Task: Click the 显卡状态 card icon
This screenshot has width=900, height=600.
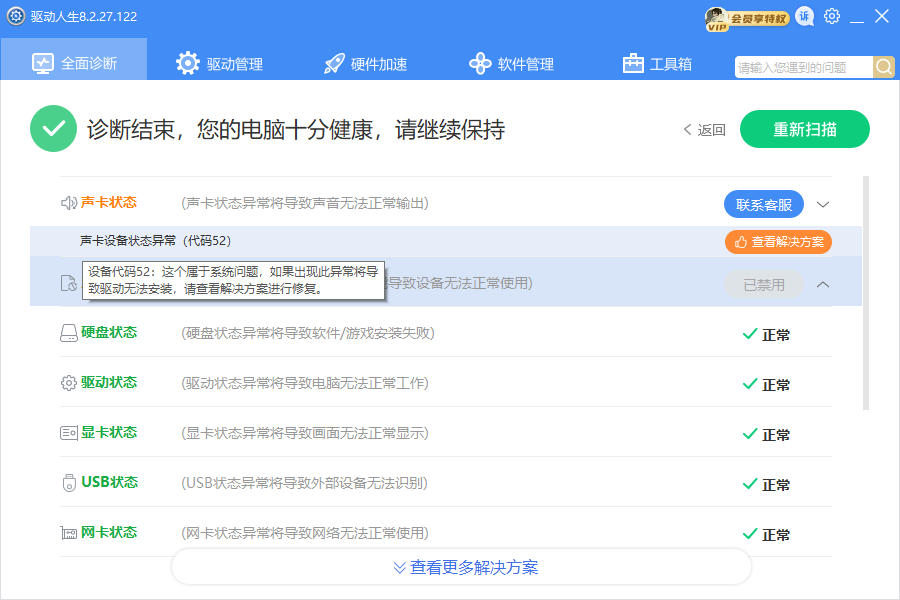Action: pos(69,433)
